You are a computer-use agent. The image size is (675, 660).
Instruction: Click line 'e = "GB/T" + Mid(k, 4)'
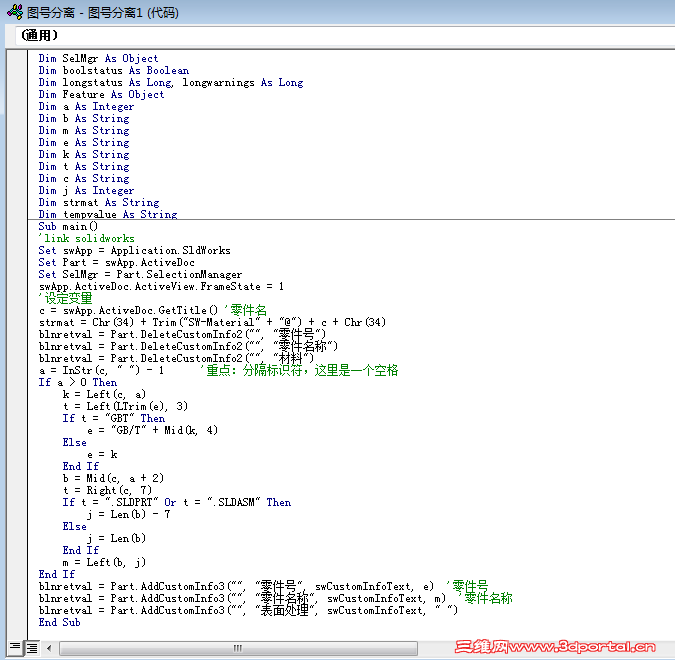[152, 431]
